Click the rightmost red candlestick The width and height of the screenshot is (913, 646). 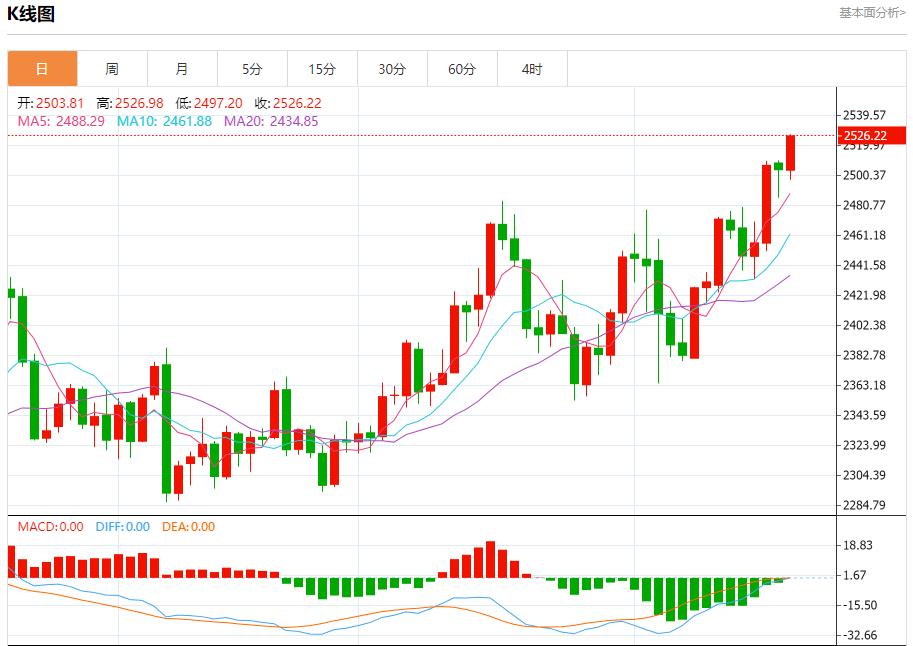pyautogui.click(x=790, y=153)
